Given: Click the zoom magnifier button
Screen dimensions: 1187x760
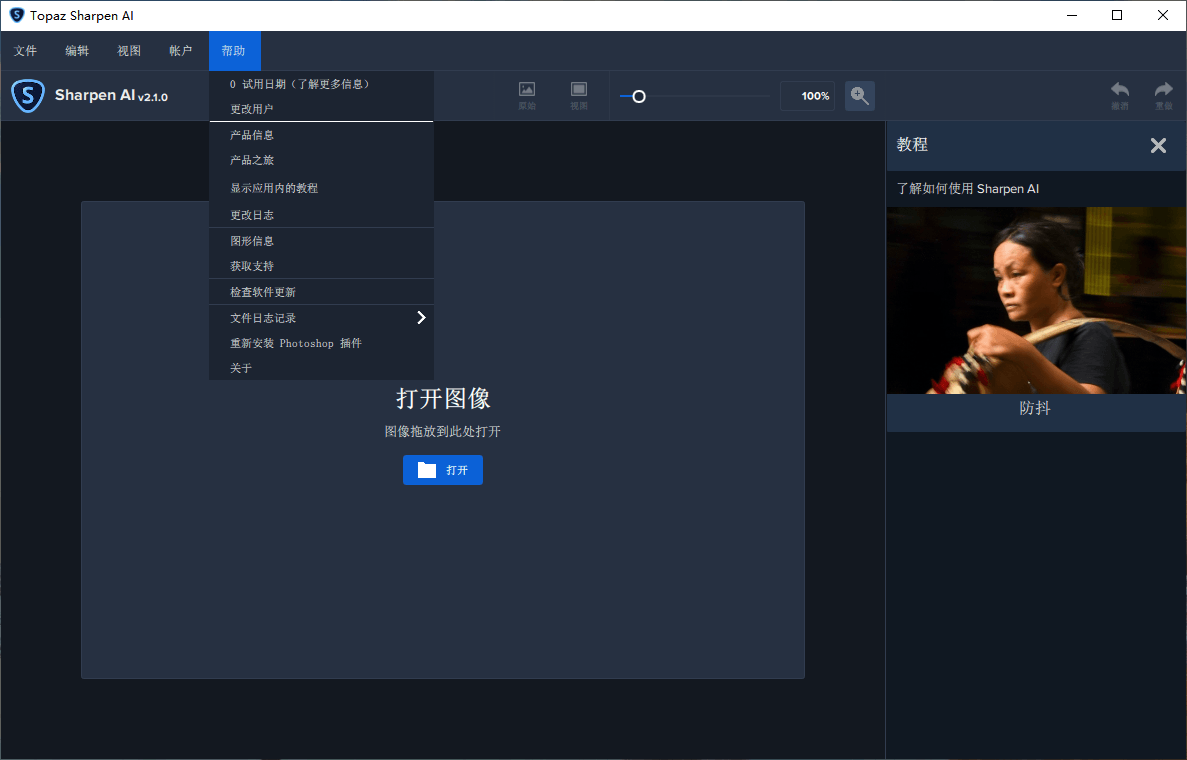Looking at the screenshot, I should [859, 96].
